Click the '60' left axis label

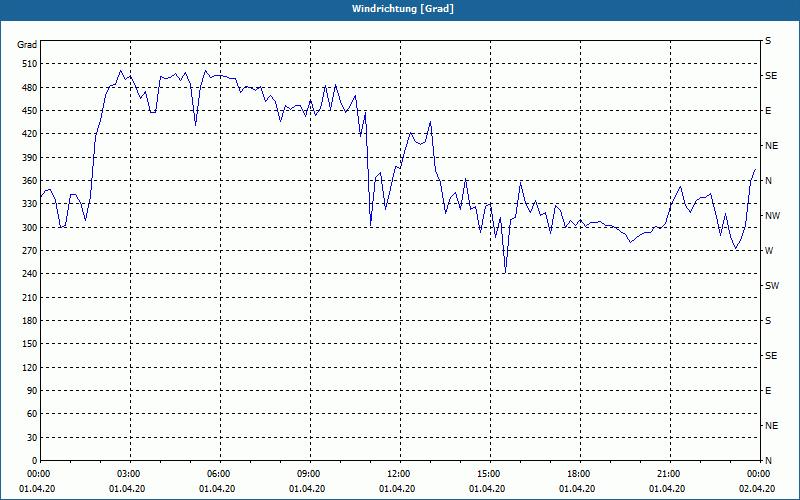point(32,414)
